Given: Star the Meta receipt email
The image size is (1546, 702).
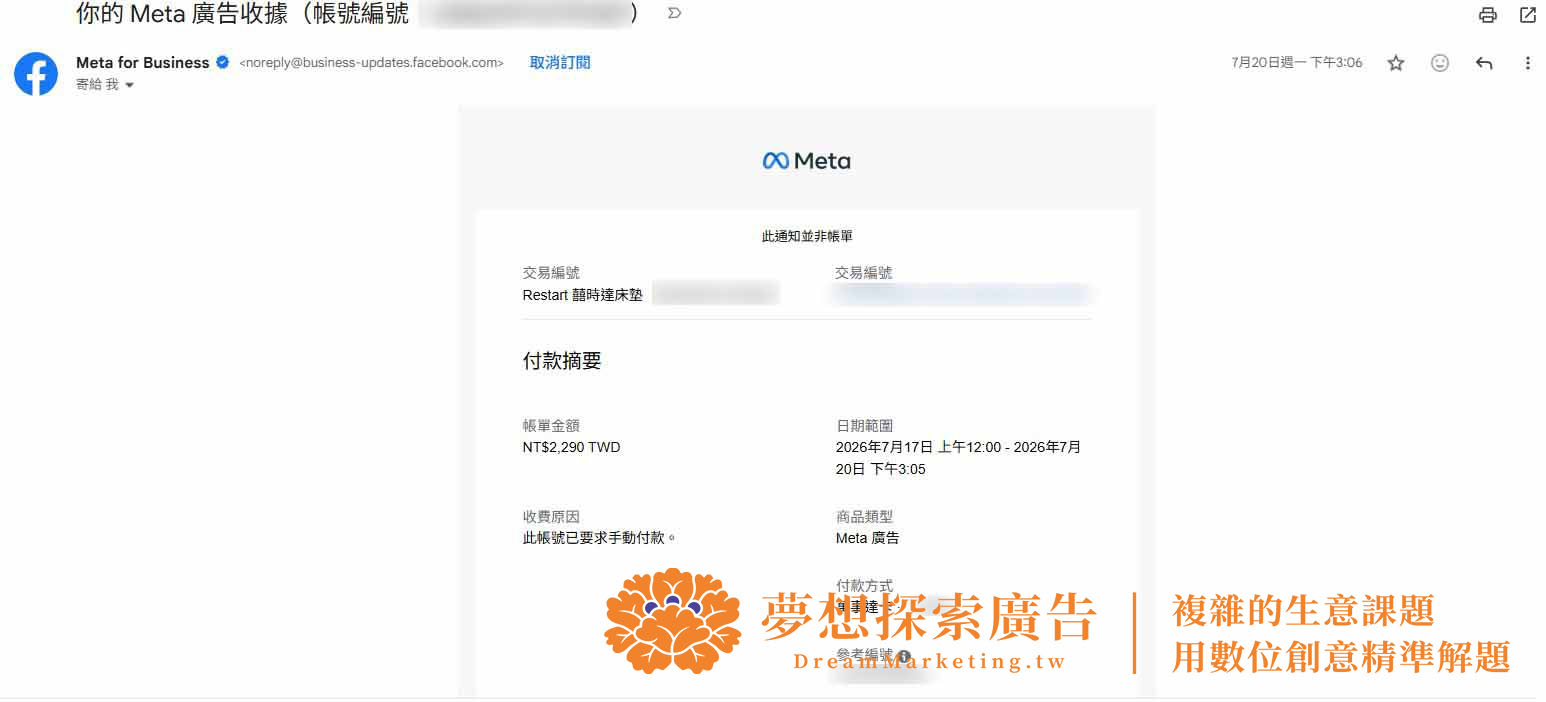Looking at the screenshot, I should point(1396,63).
